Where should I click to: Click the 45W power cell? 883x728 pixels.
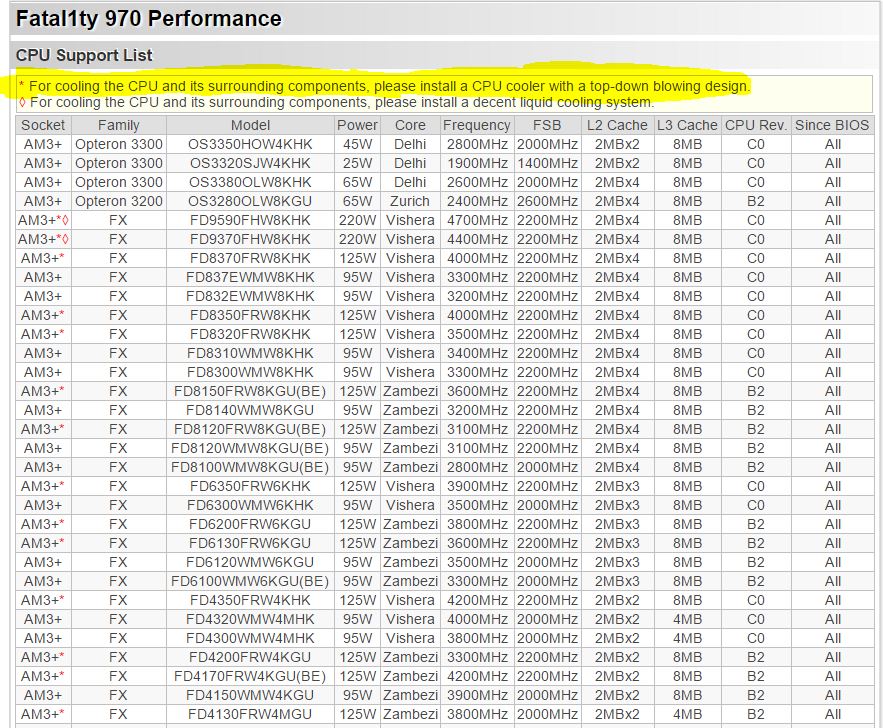tap(357, 144)
